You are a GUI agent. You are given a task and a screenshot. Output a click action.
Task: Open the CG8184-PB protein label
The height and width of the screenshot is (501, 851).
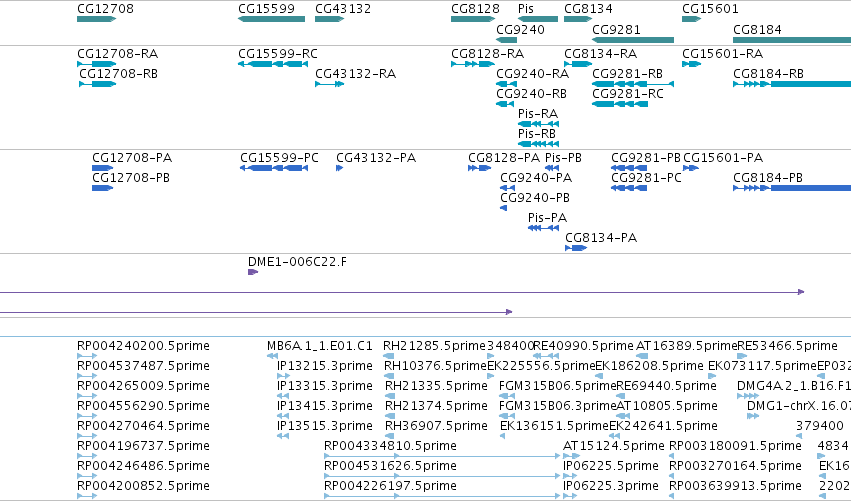click(x=768, y=178)
